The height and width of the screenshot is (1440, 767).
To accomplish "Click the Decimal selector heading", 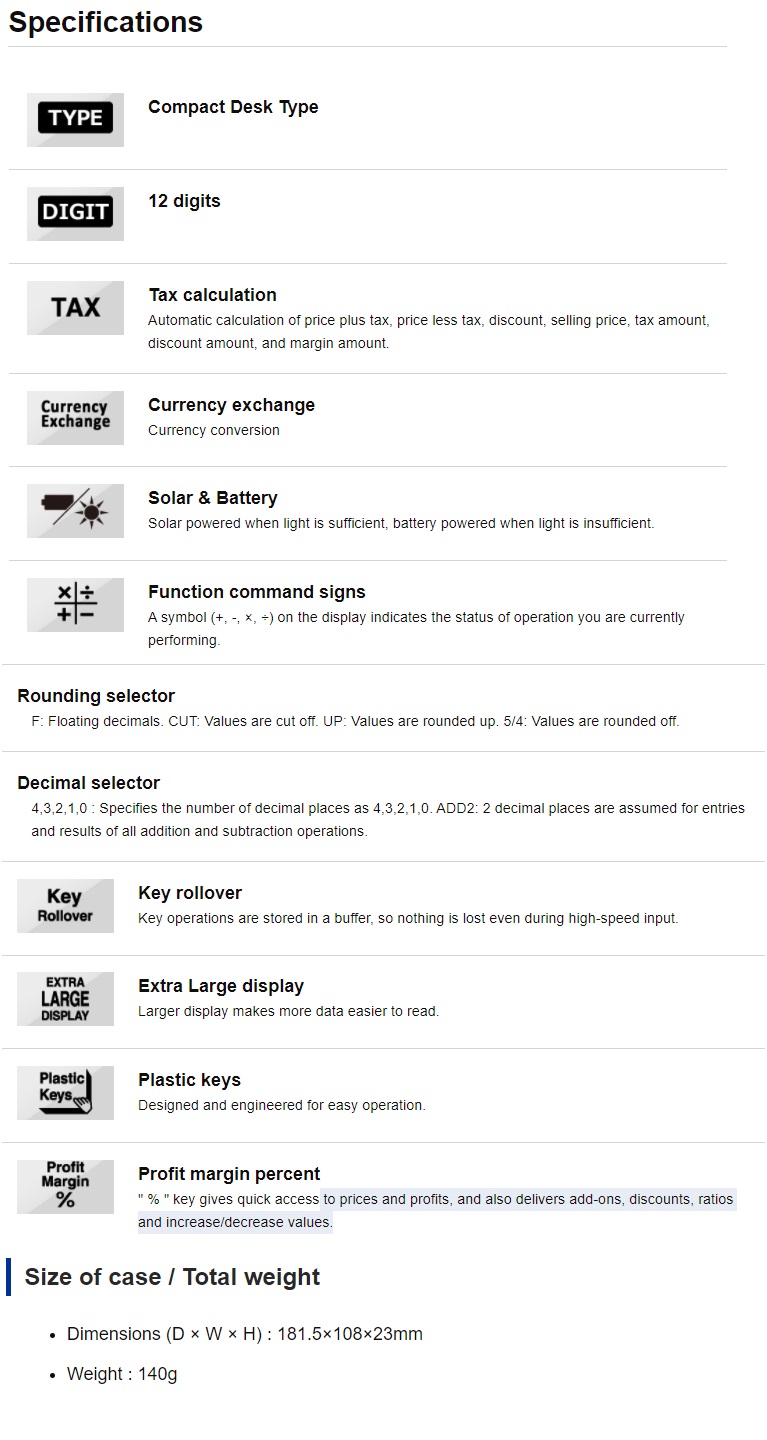I will 89,783.
